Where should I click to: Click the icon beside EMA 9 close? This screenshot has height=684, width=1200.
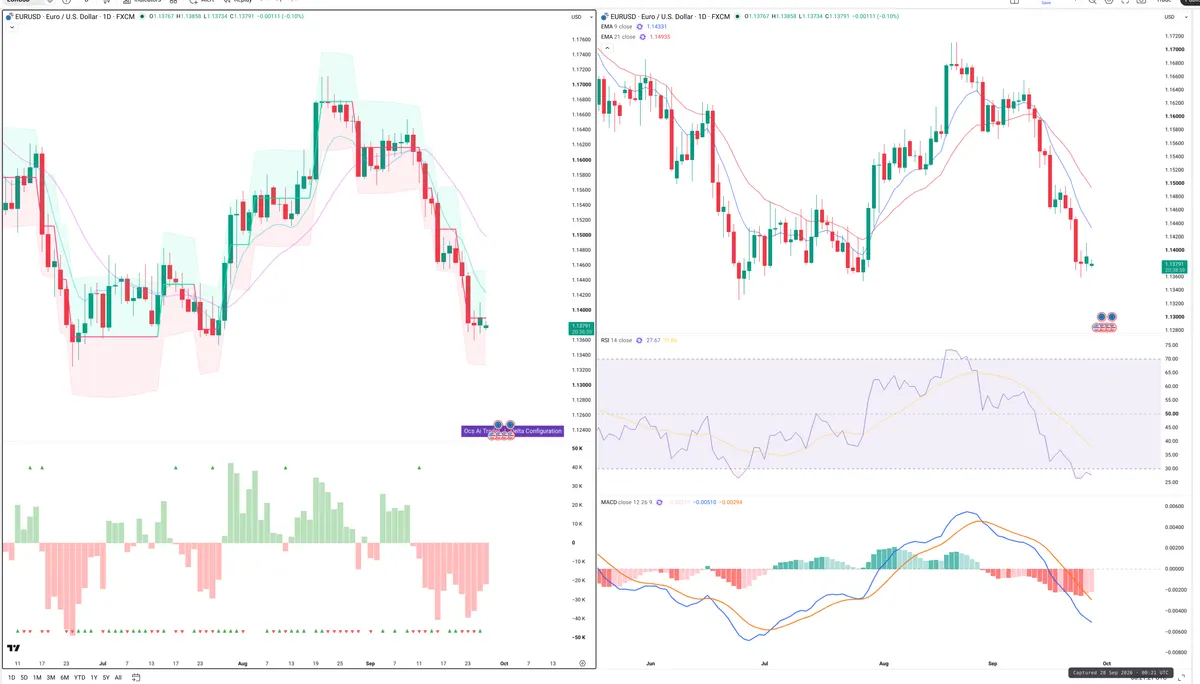(640, 27)
